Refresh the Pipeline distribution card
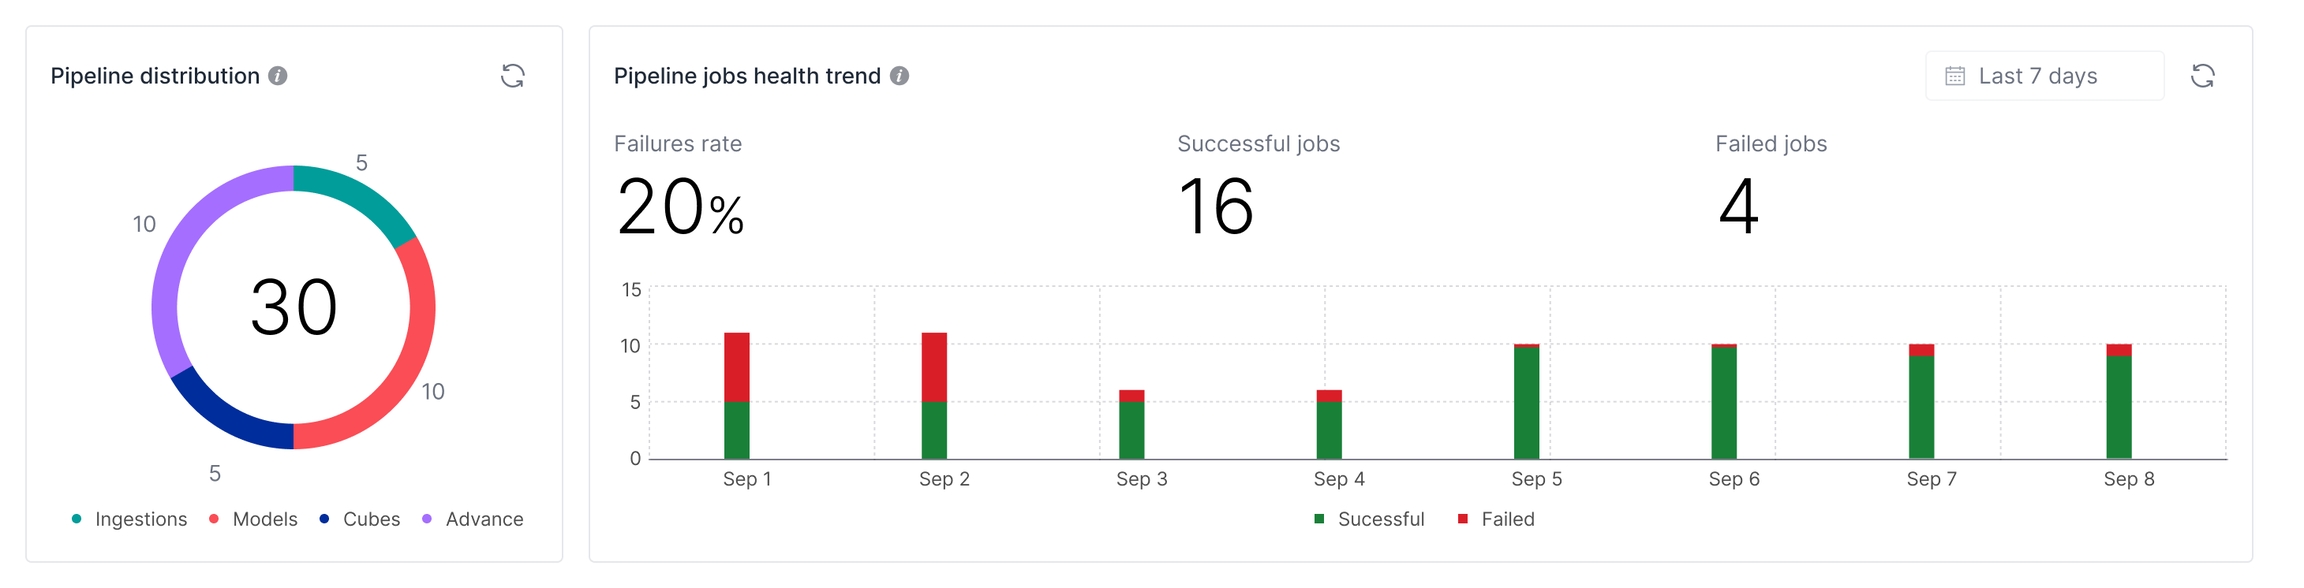The image size is (2304, 588). [513, 76]
